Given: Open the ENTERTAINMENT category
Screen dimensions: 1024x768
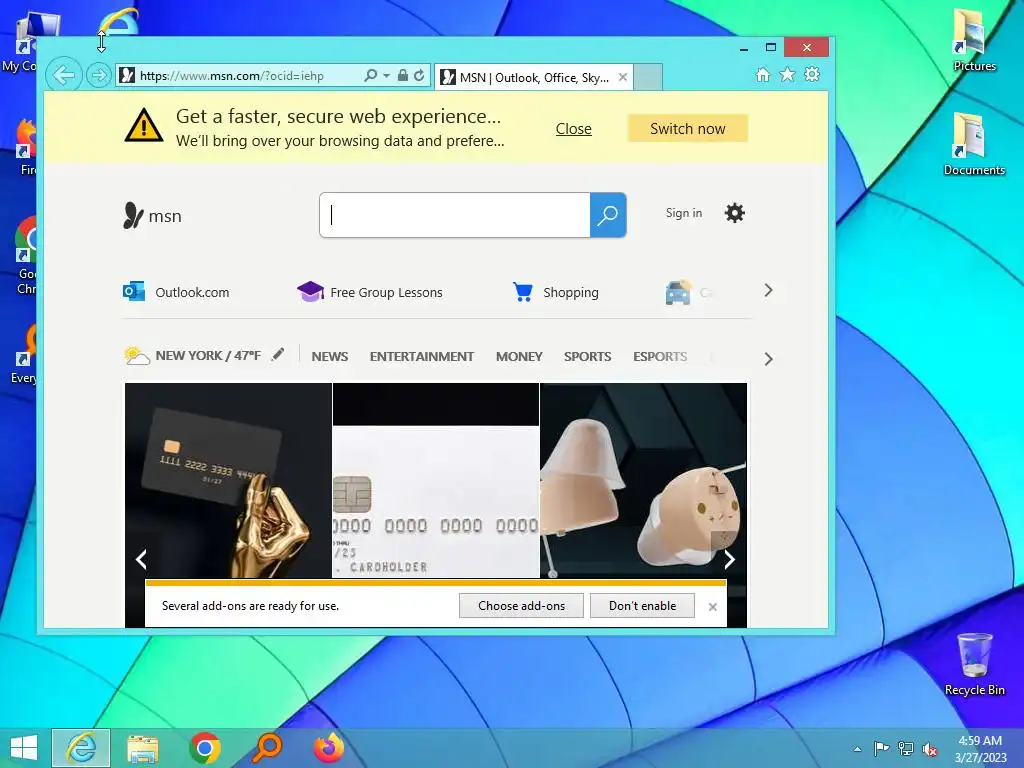Looking at the screenshot, I should coord(422,357).
